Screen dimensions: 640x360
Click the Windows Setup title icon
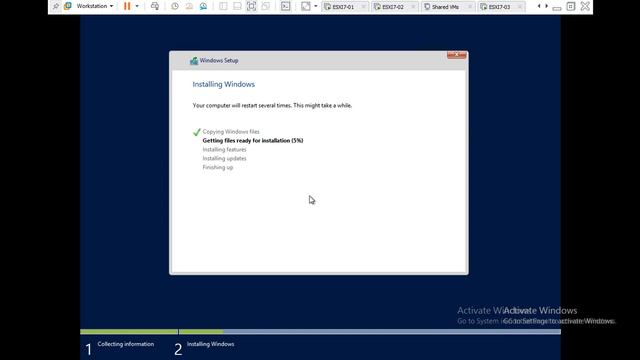point(194,61)
